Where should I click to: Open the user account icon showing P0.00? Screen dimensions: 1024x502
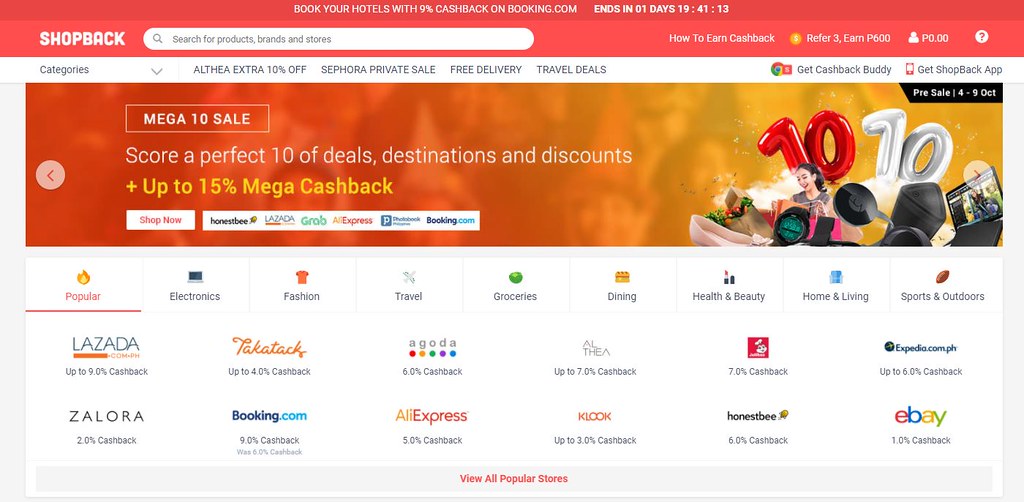coord(913,38)
